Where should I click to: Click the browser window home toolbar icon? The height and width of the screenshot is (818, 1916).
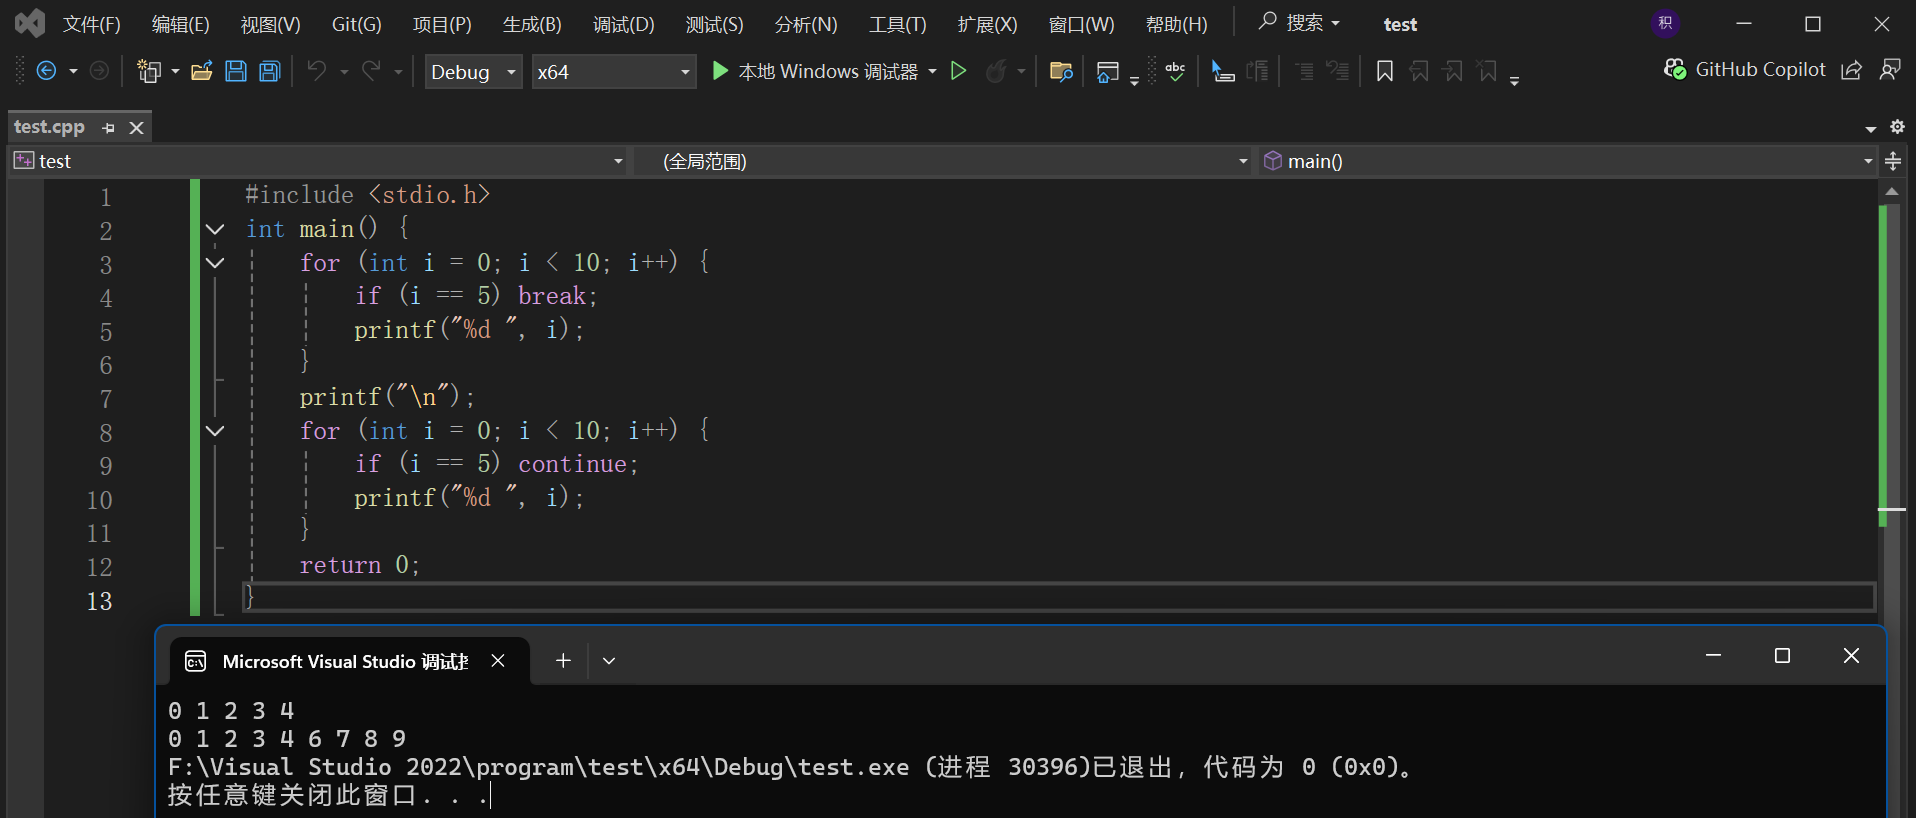(1107, 71)
